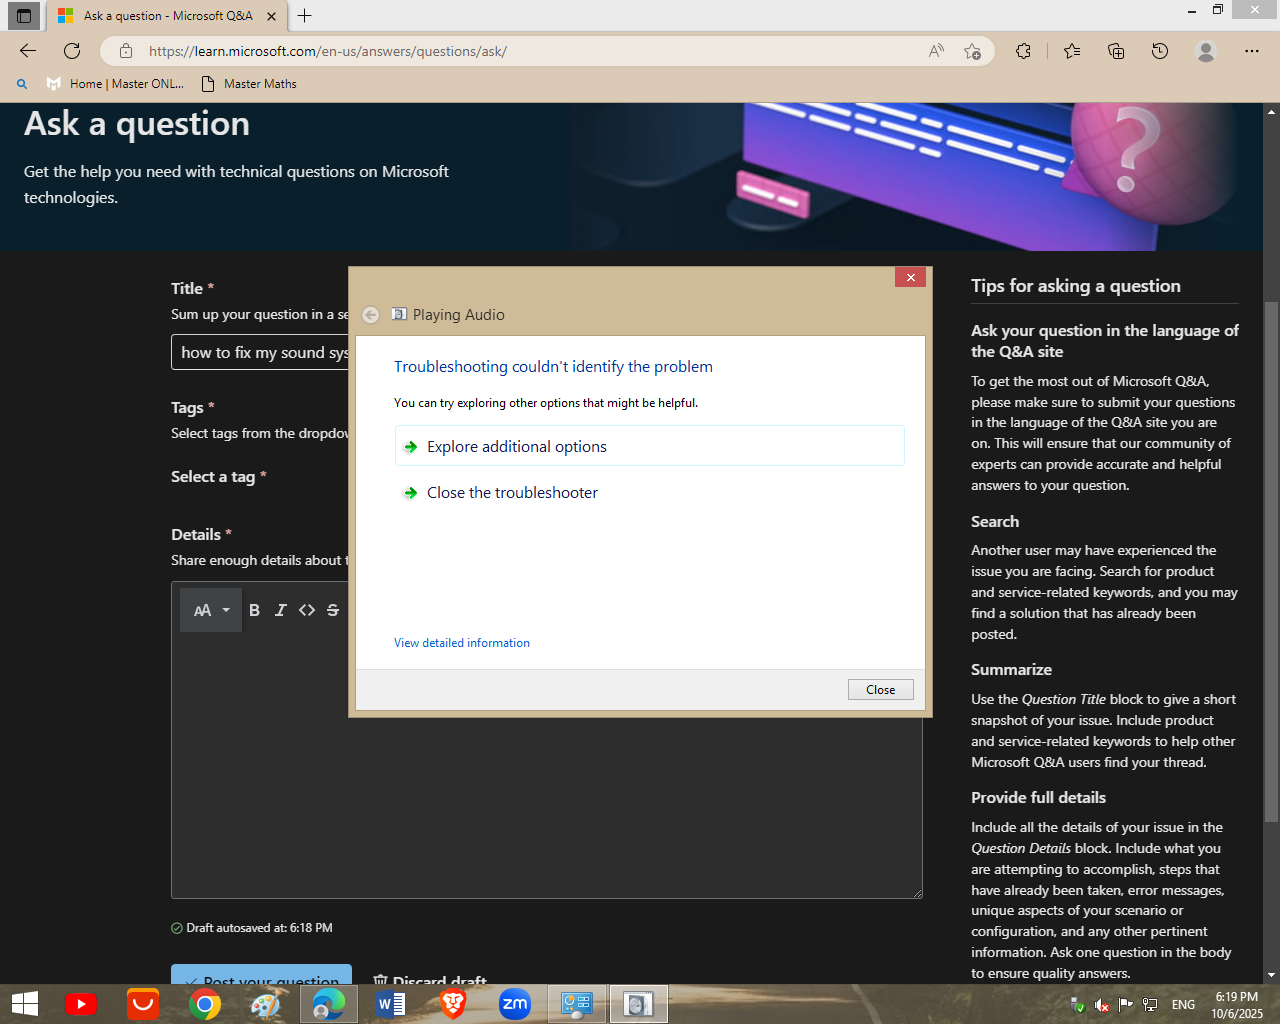Viewport: 1280px width, 1024px height.
Task: Toggle Read aloud icon in address bar
Action: [936, 51]
